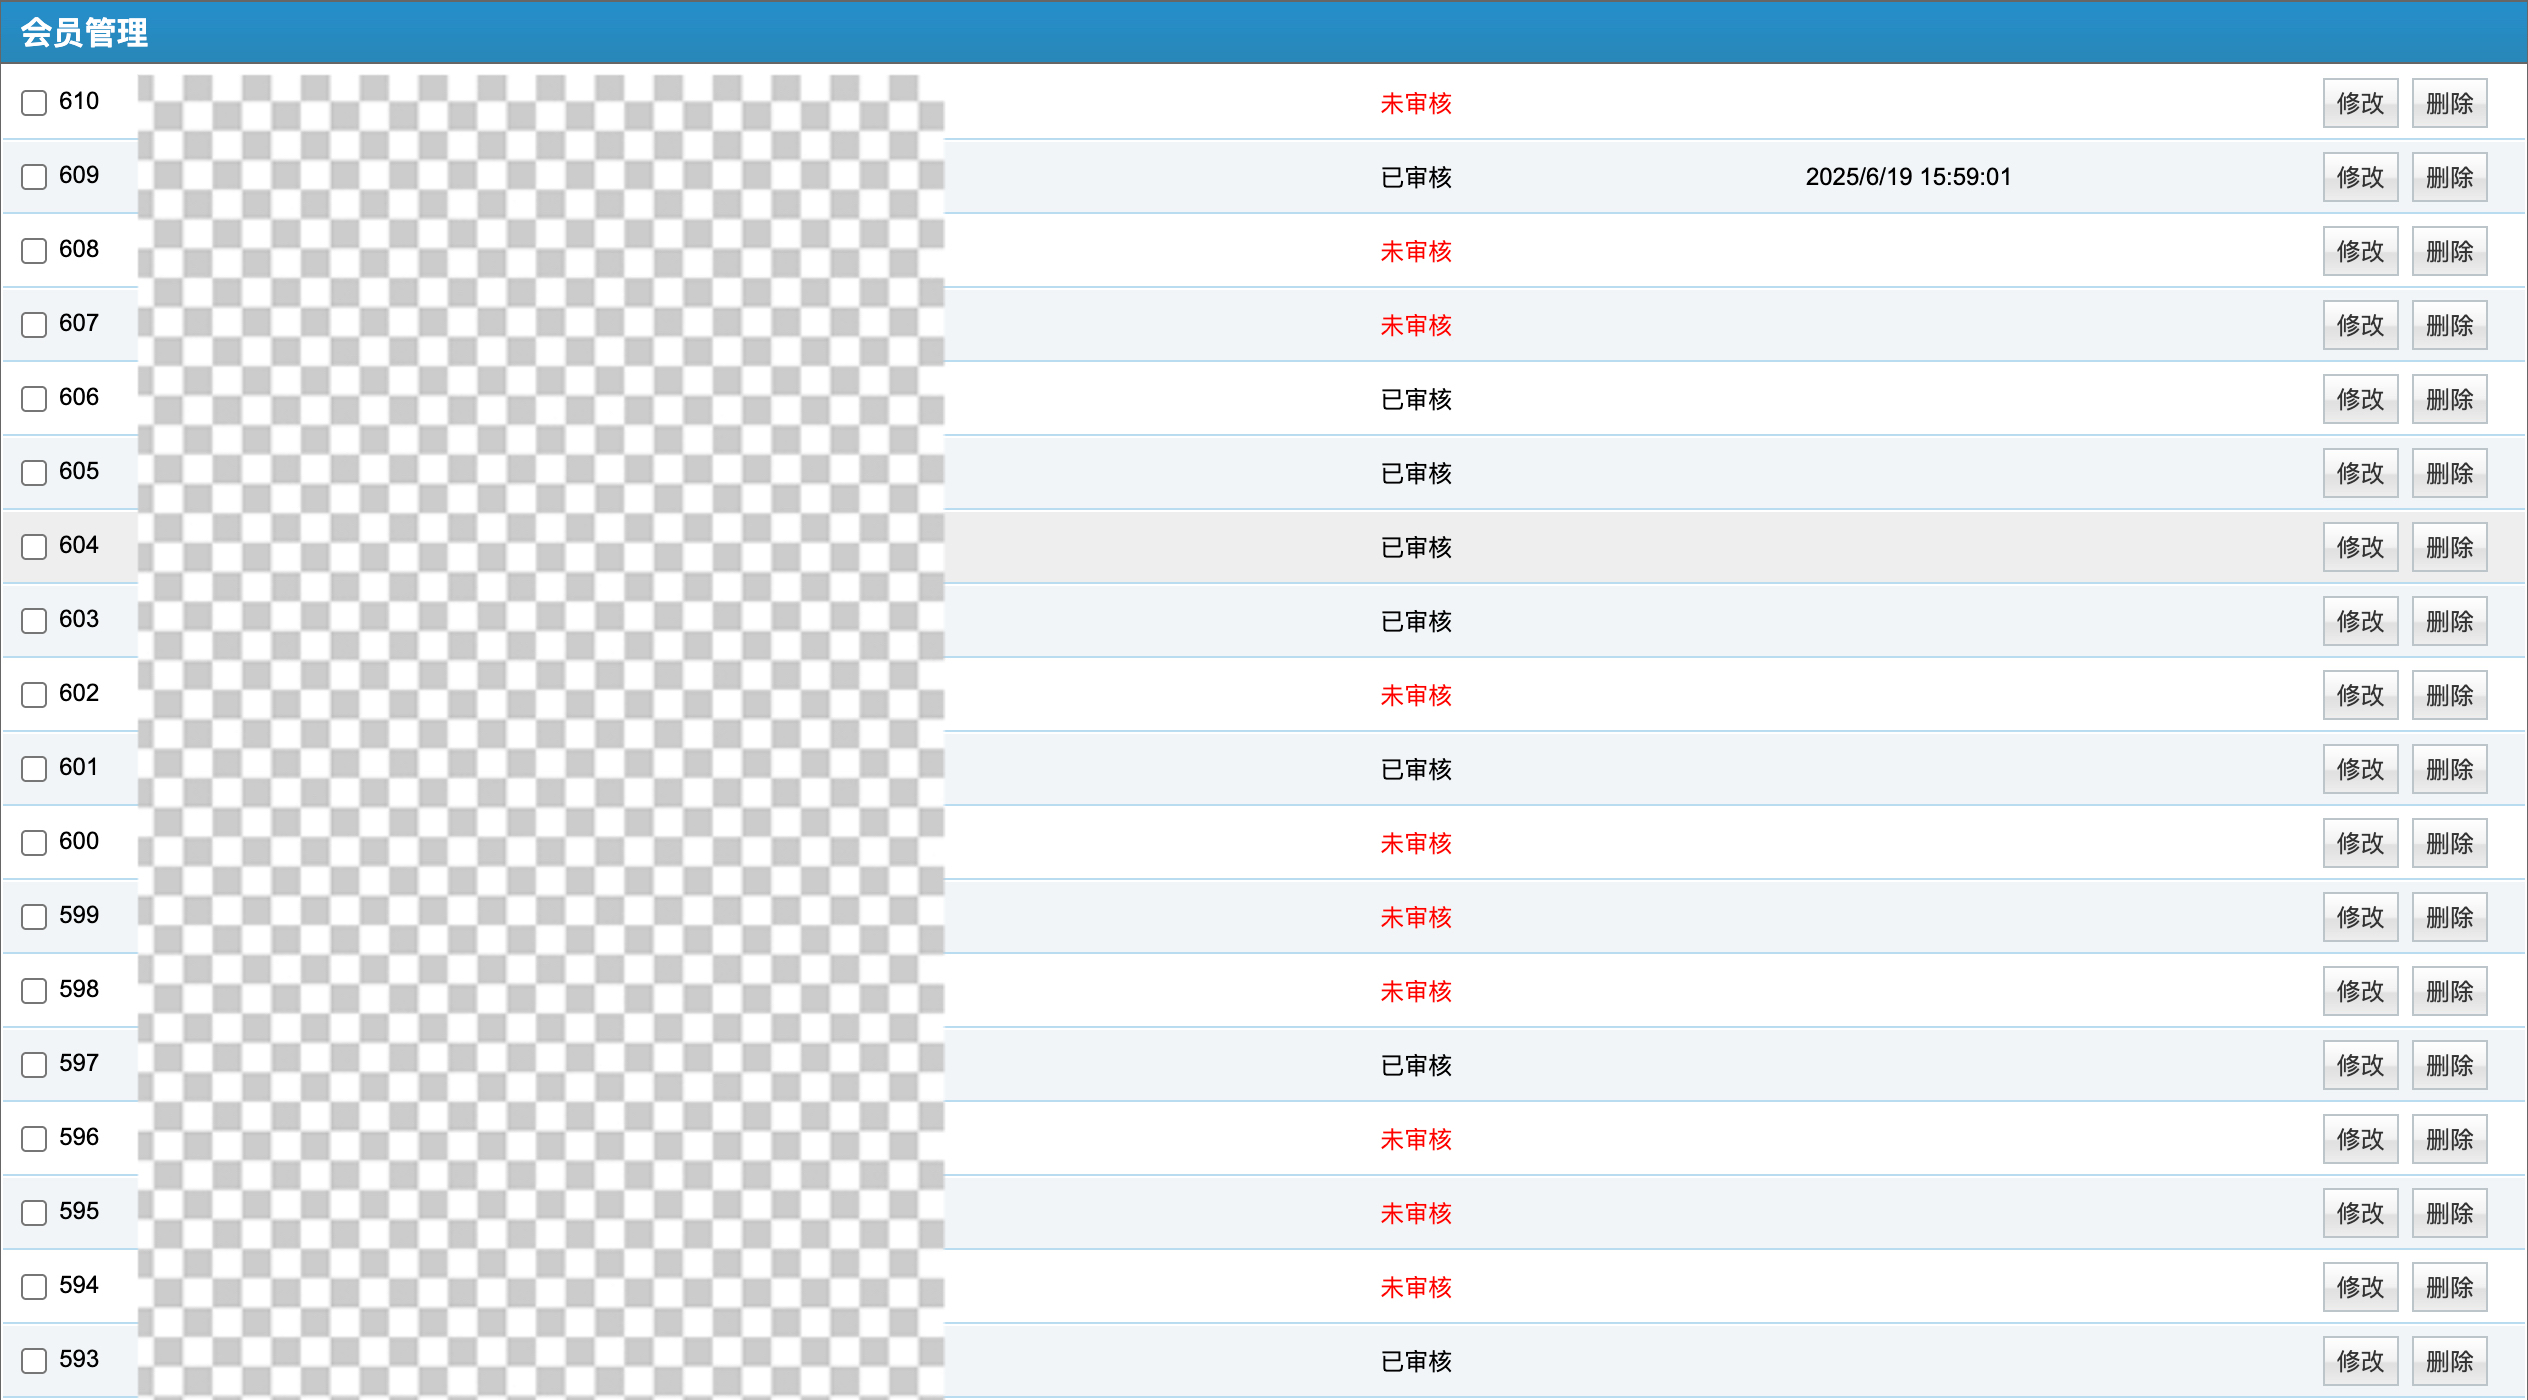Image resolution: width=2528 pixels, height=1400 pixels.
Task: Click 删除 for member 596
Action: pos(2449,1139)
